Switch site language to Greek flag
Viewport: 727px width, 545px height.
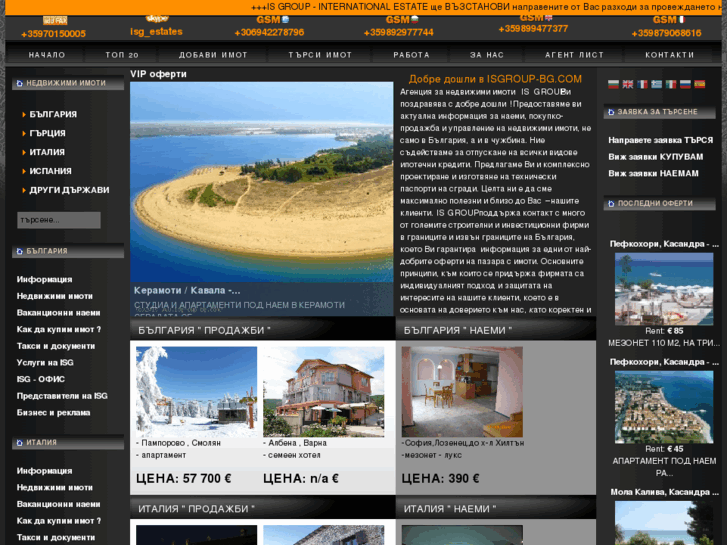pyautogui.click(x=656, y=84)
